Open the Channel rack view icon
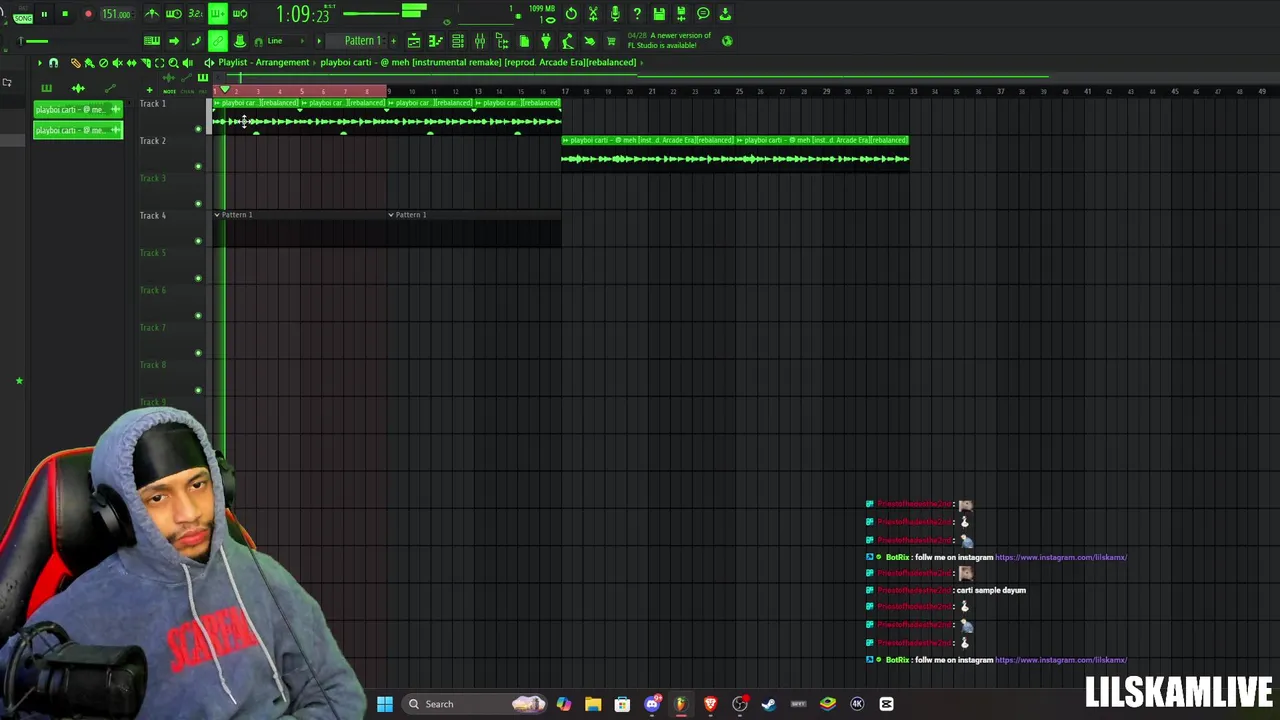This screenshot has height=720, width=1280. [458, 41]
